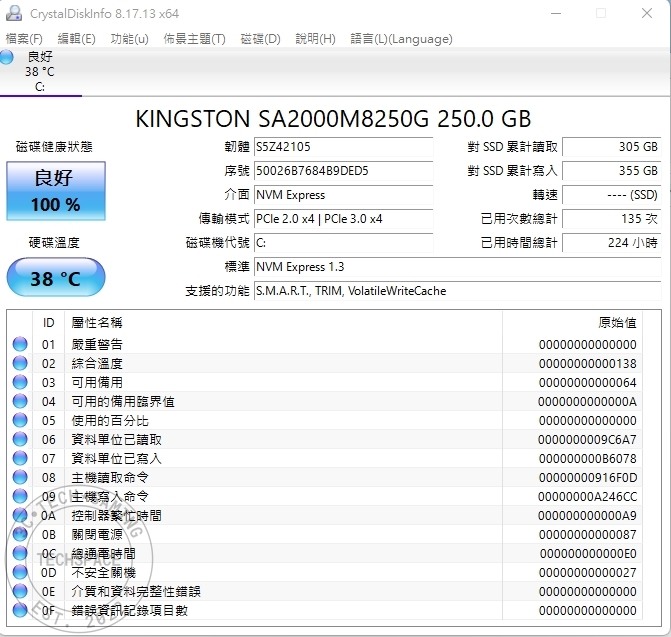
Task: Click status orb for attribute 0C 總通電時間
Action: click(20, 553)
